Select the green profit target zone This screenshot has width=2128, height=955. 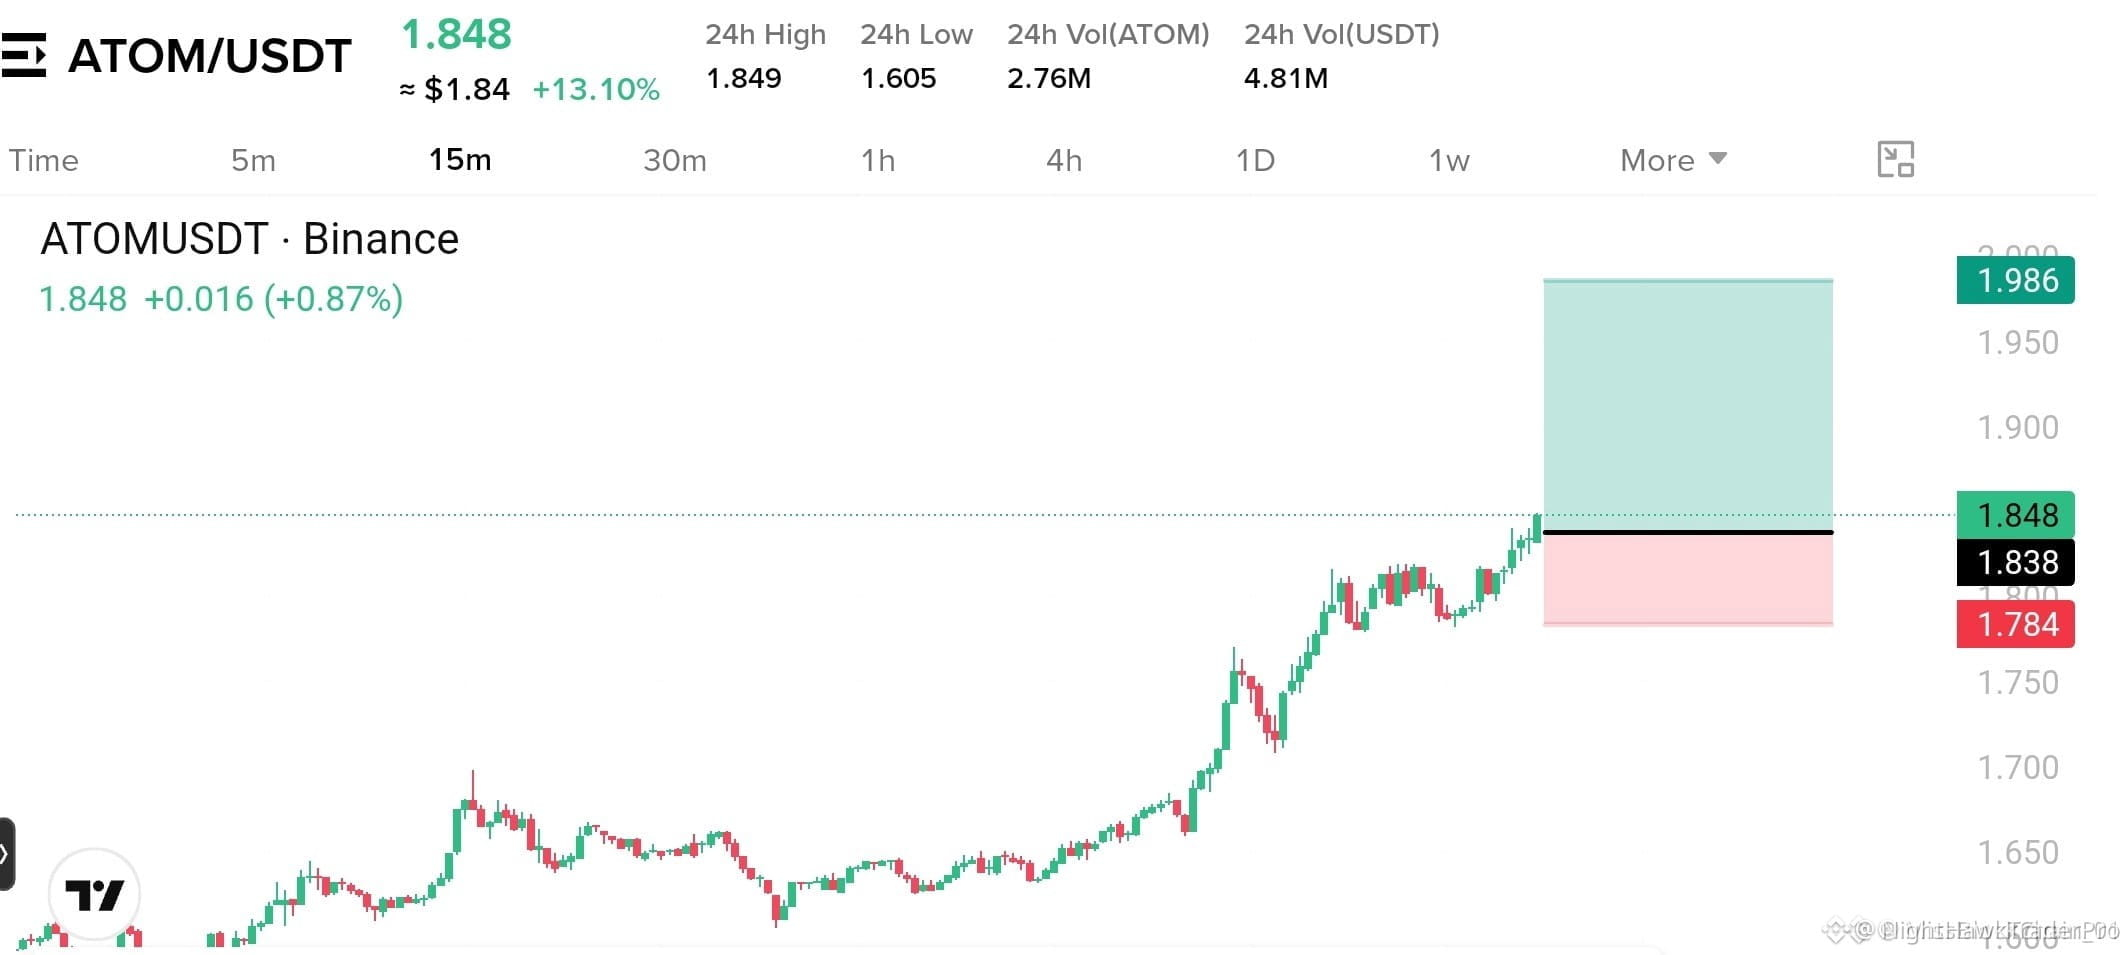click(1688, 405)
